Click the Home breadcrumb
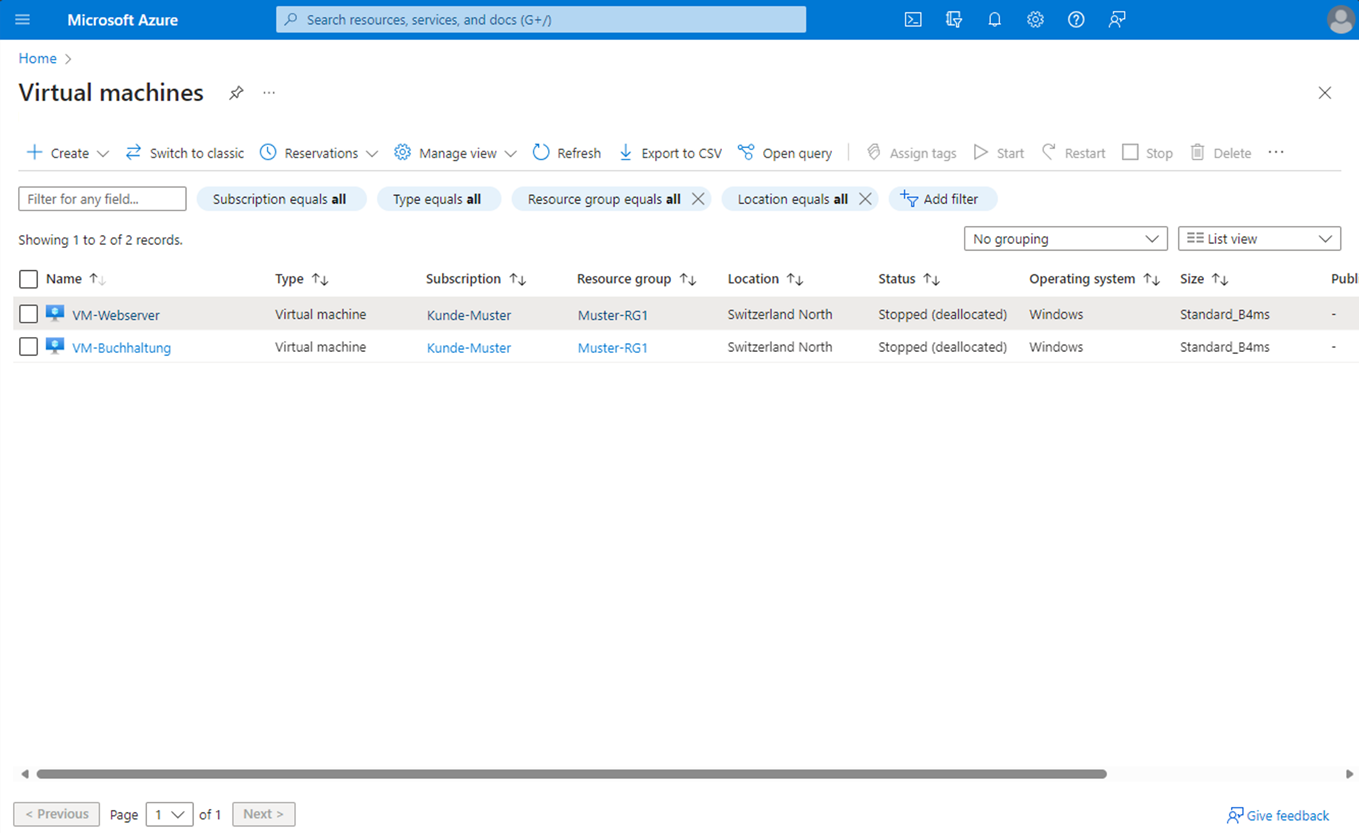Screen dimensions: 1359x833 [x=37, y=59]
